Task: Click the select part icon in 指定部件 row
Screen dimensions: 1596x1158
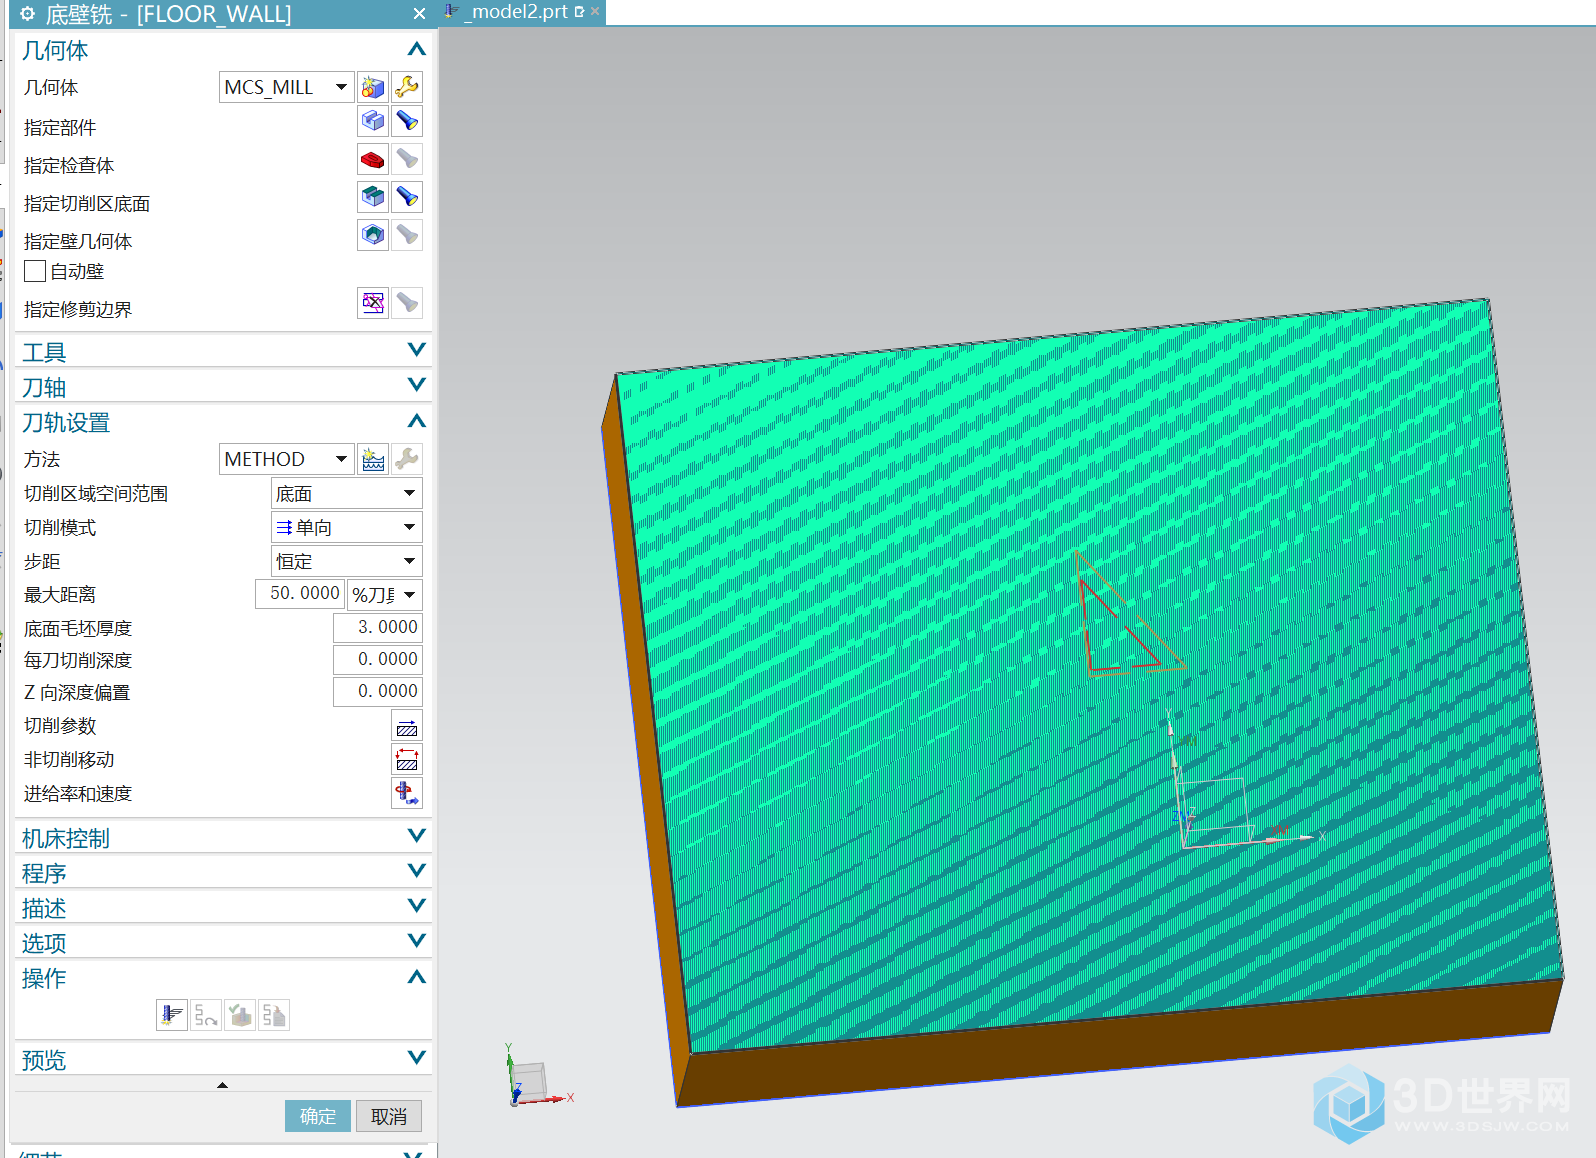Action: click(x=373, y=121)
